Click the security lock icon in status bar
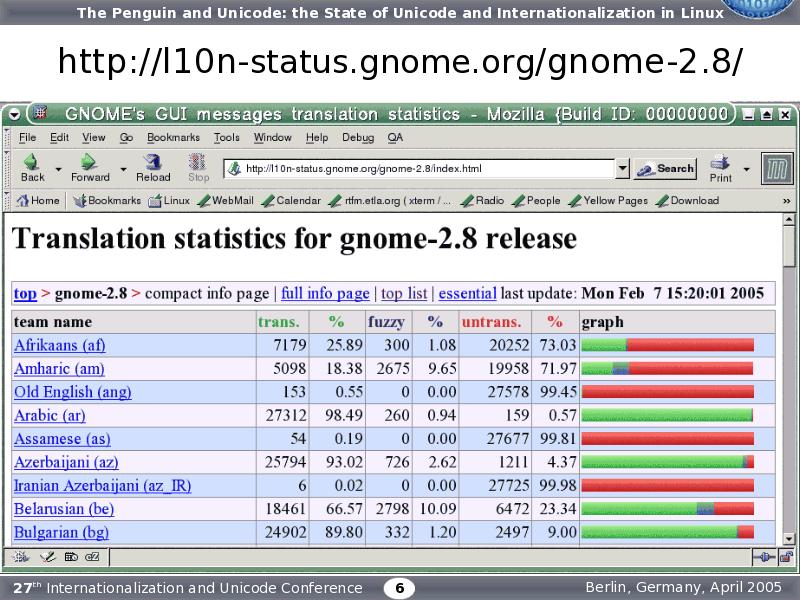This screenshot has width=800, height=600. (786, 557)
